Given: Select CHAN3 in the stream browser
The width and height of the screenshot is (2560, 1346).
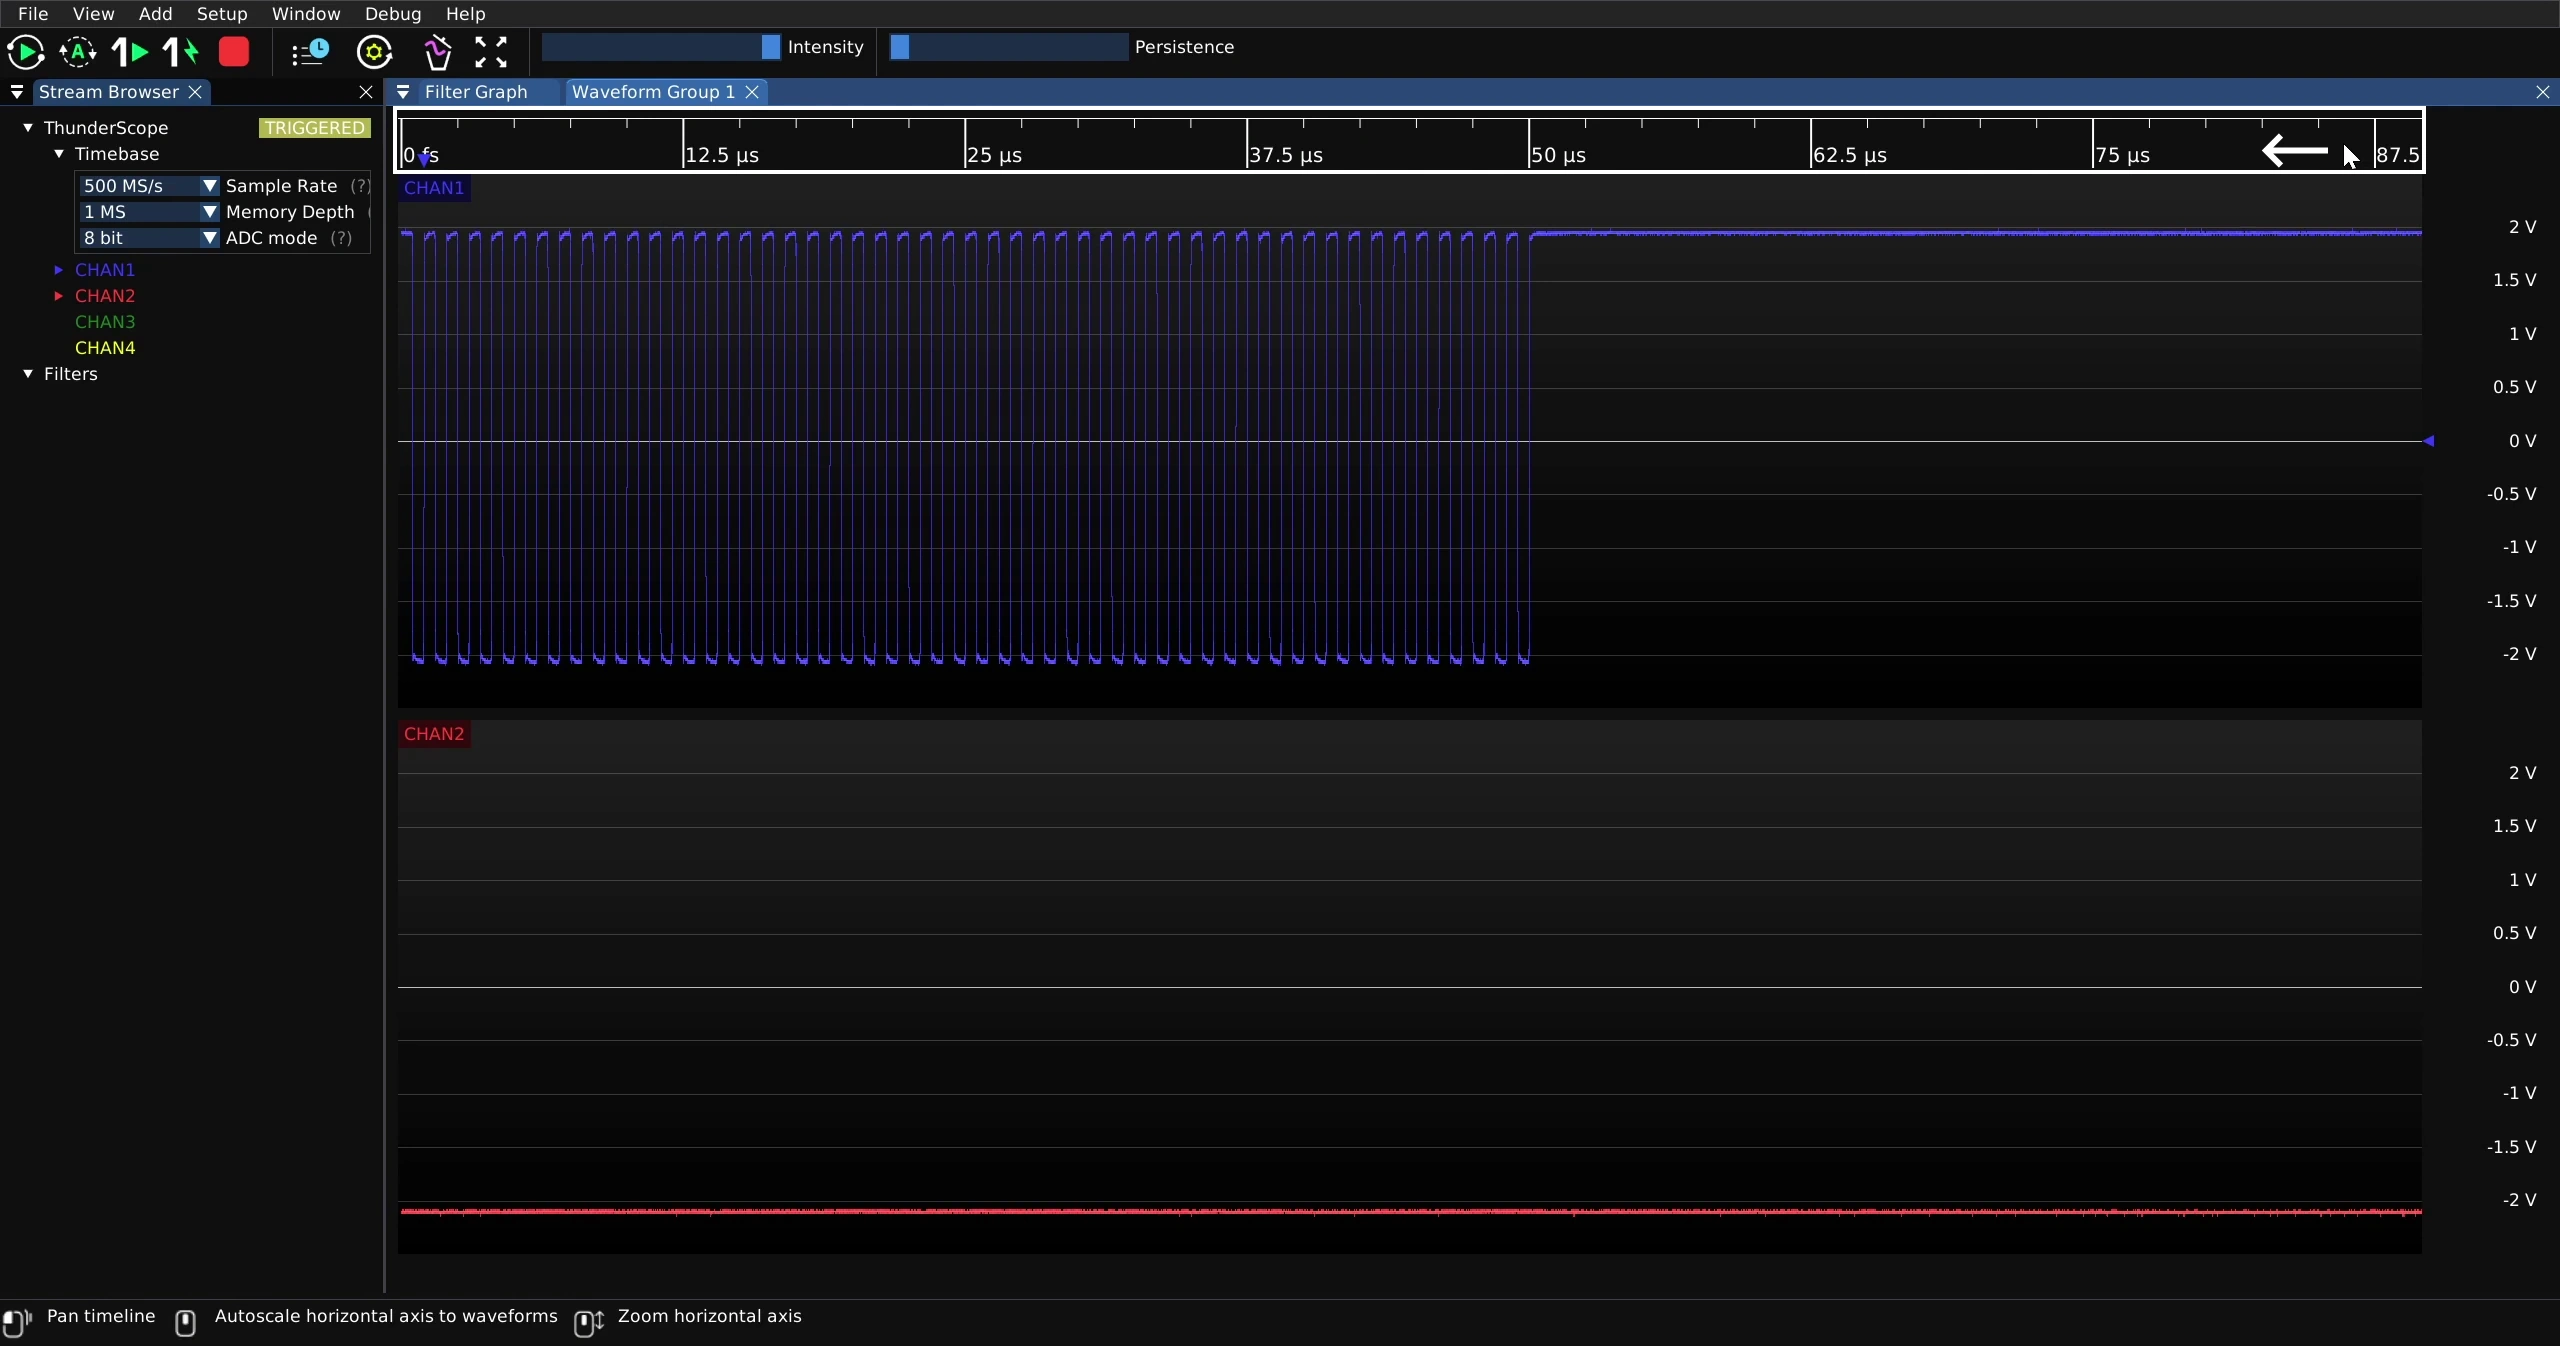Looking at the screenshot, I should 105,322.
